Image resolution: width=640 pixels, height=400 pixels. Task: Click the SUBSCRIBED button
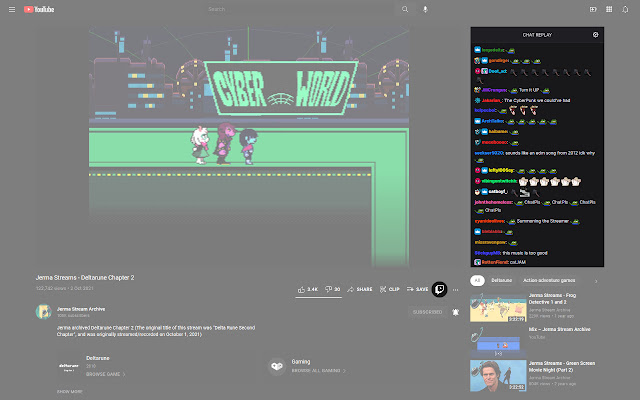point(427,312)
